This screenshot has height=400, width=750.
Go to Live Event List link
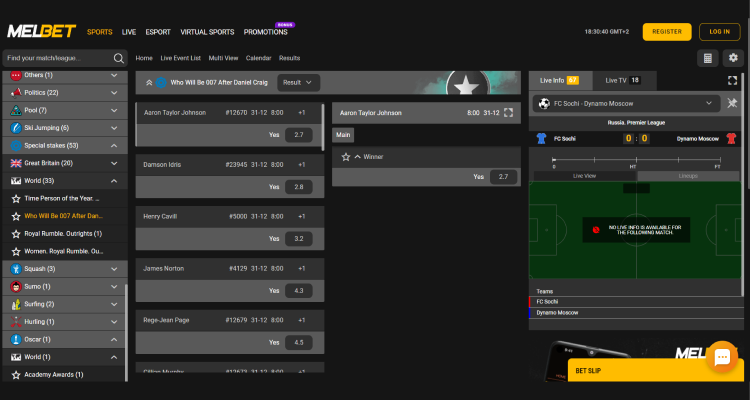[x=180, y=58]
